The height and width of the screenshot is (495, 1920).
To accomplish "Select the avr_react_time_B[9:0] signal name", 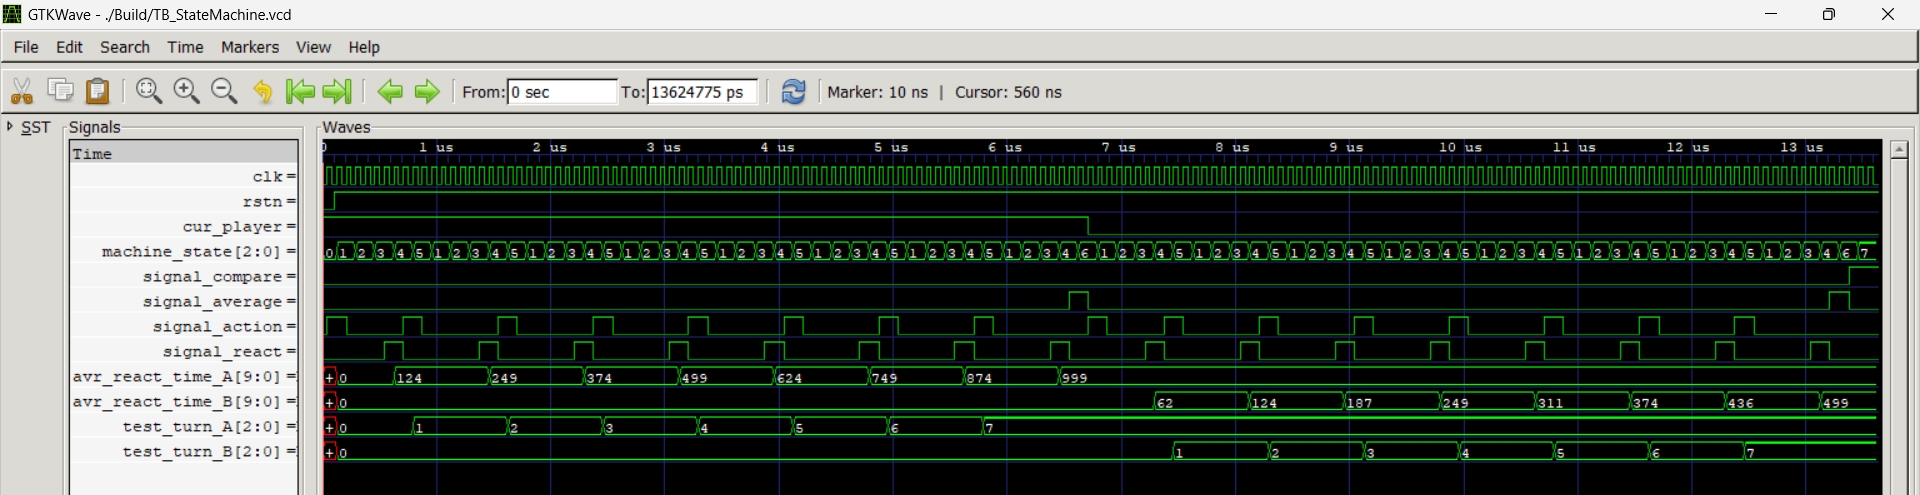I will point(184,402).
